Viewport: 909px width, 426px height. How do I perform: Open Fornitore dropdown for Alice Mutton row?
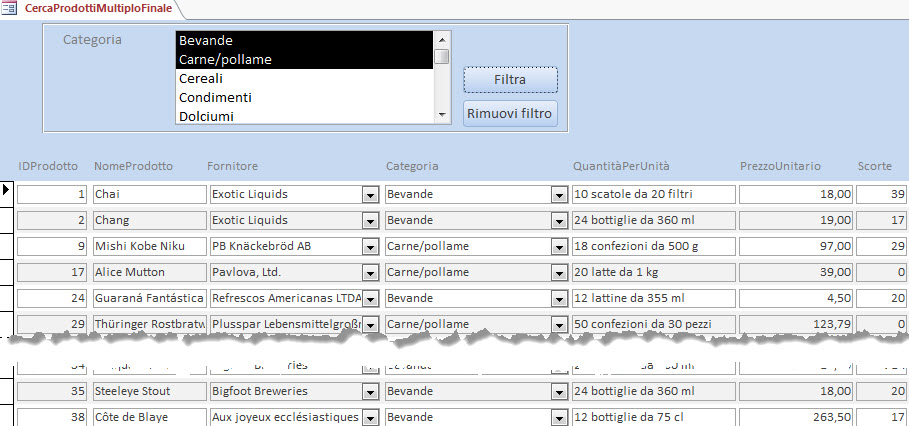click(x=370, y=273)
